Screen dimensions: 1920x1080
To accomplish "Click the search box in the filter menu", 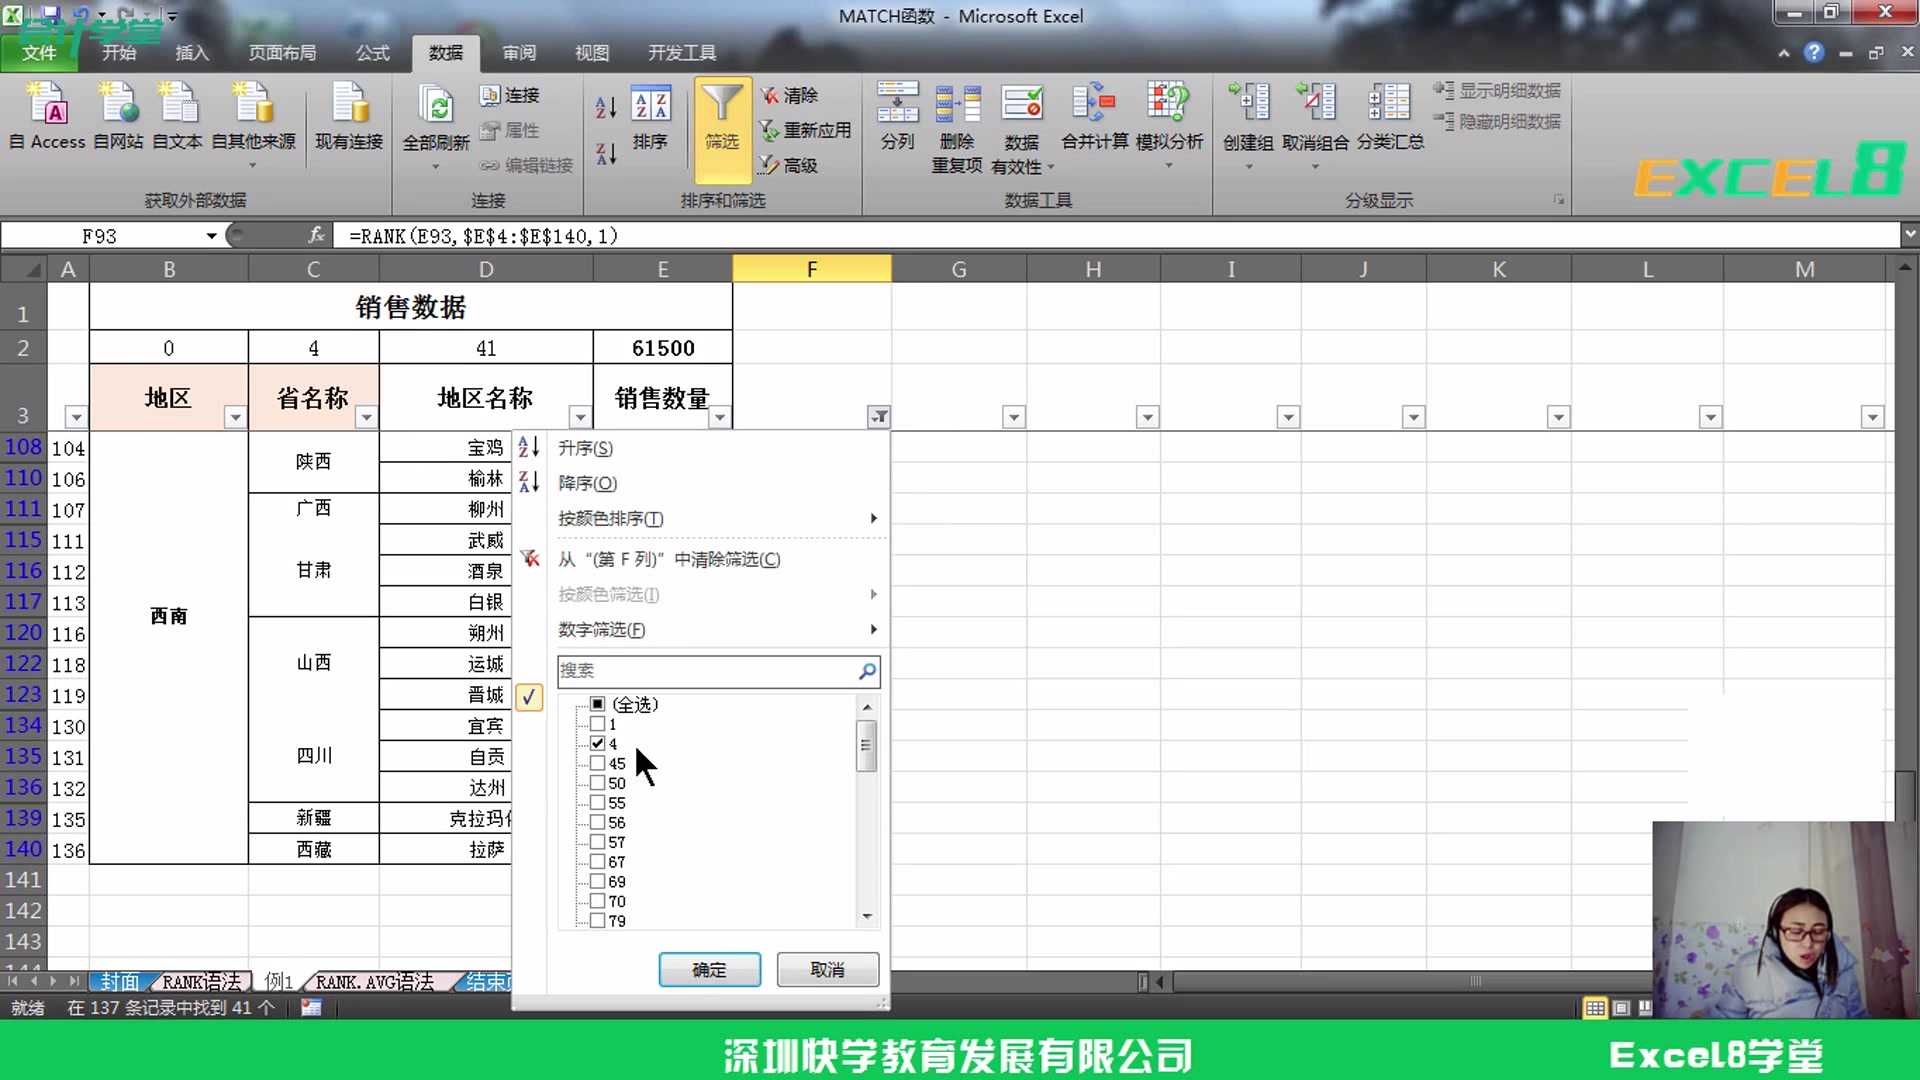I will click(x=710, y=671).
